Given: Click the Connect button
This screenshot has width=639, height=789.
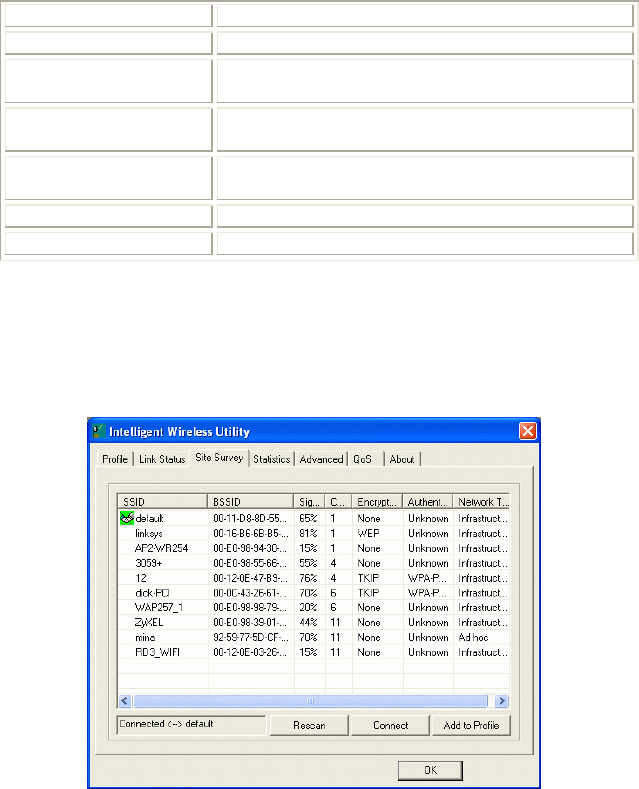Looking at the screenshot, I should pyautogui.click(x=391, y=725).
